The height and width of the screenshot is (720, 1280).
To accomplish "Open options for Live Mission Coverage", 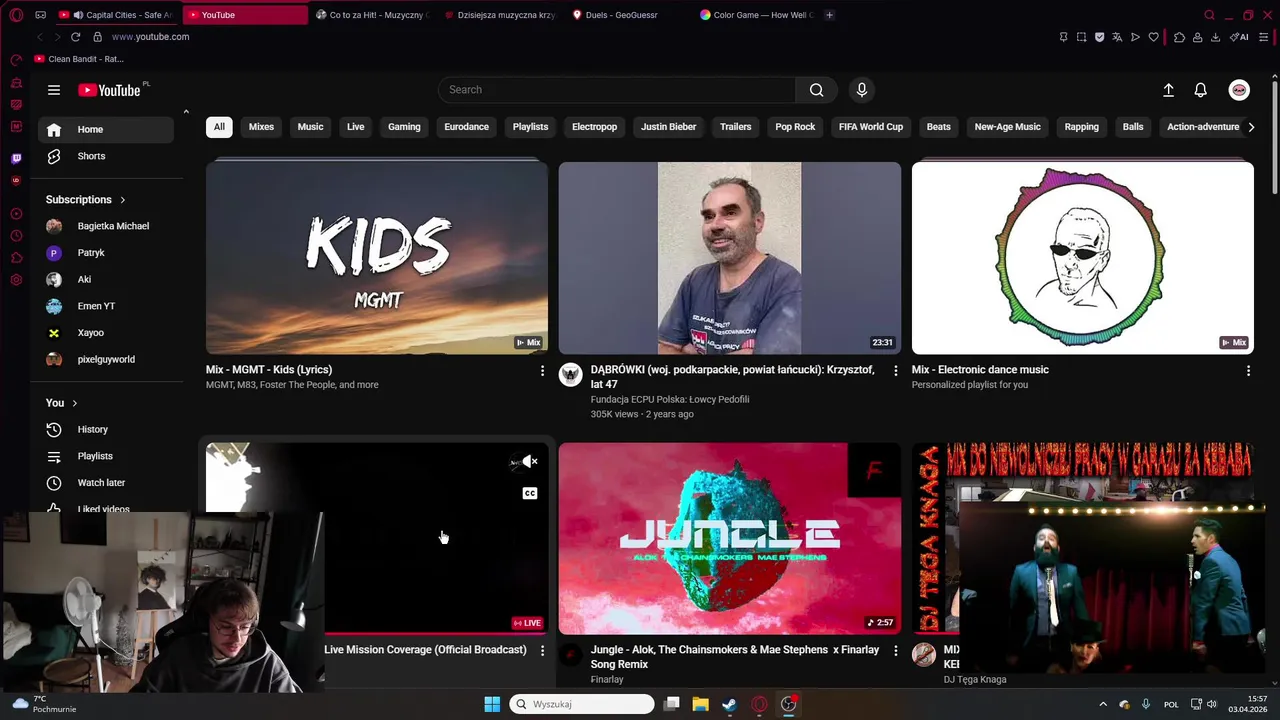I will (x=542, y=651).
